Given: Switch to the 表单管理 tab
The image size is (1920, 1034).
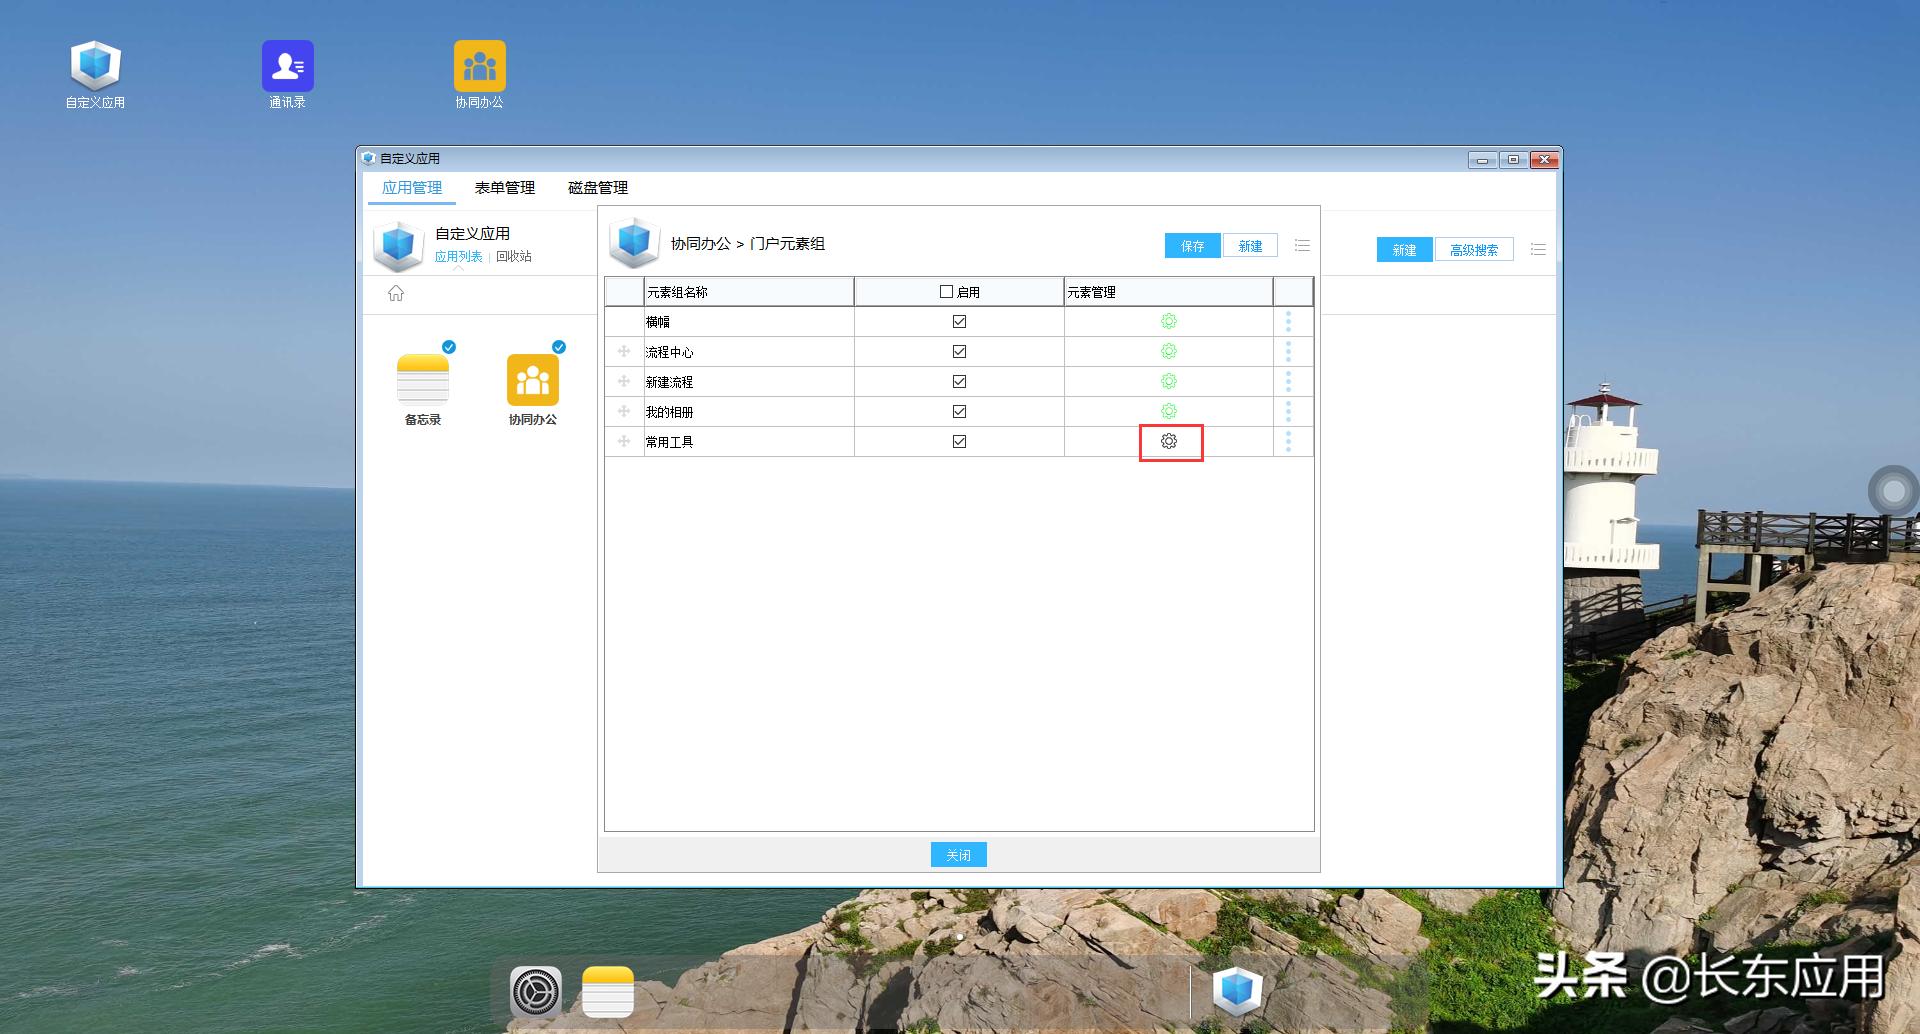Looking at the screenshot, I should (x=504, y=187).
